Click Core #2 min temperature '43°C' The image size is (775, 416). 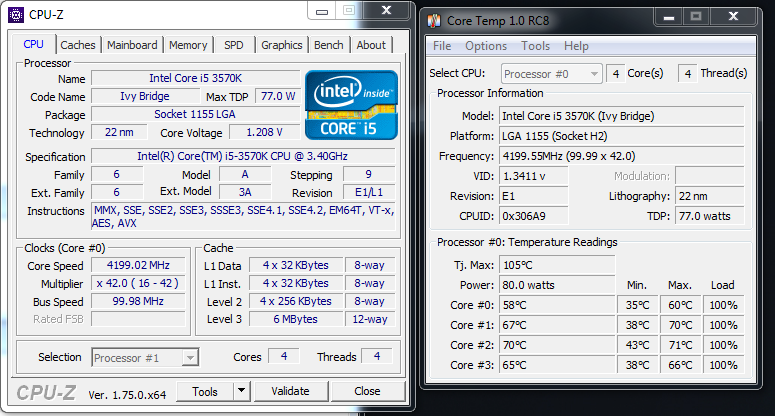pyautogui.click(x=638, y=345)
